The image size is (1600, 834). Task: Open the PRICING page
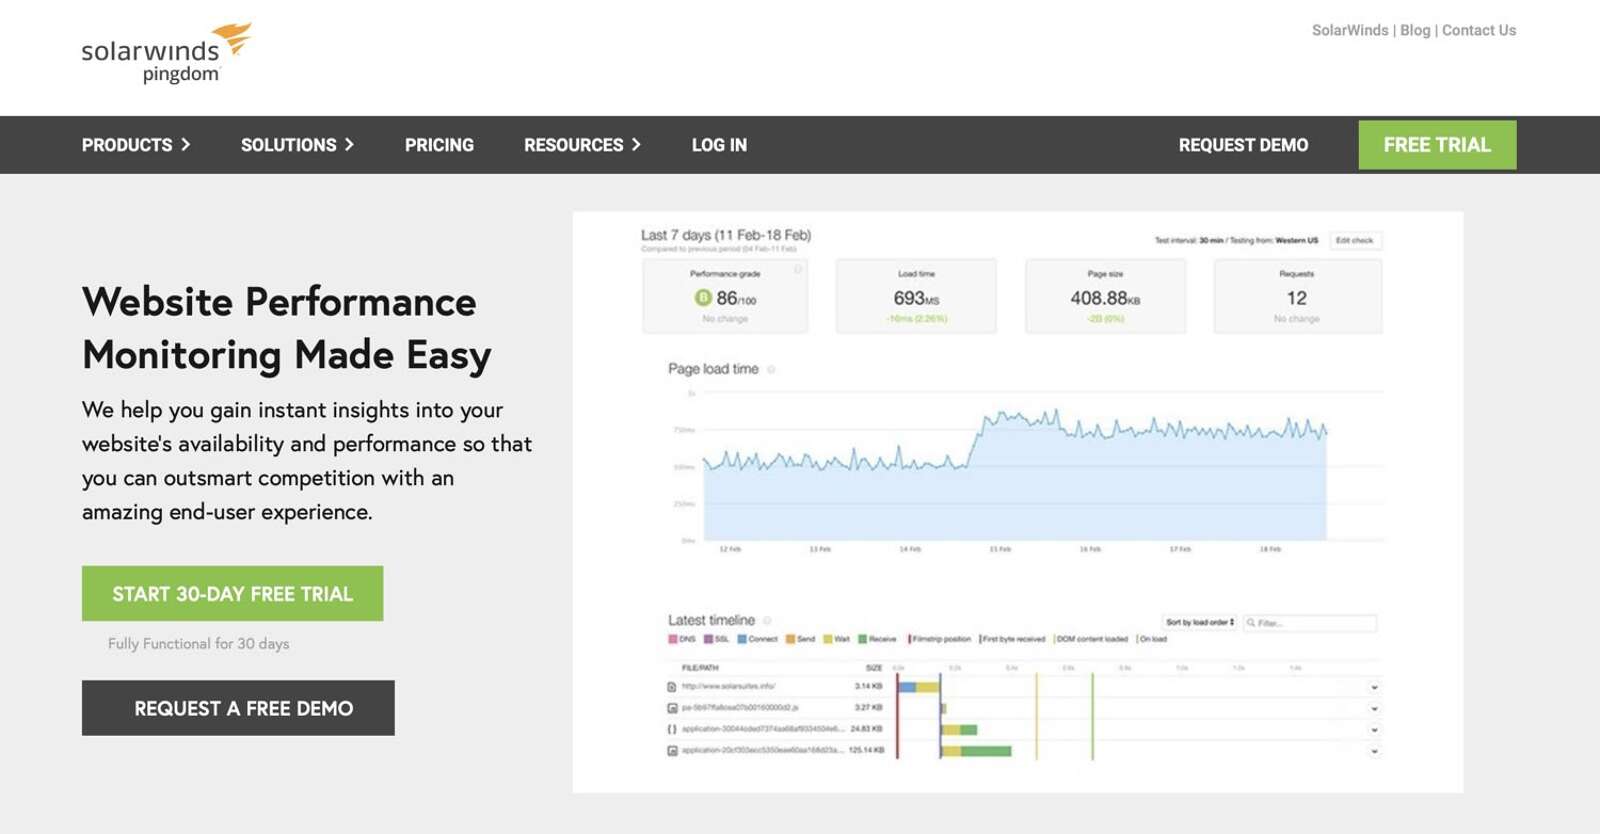439,145
